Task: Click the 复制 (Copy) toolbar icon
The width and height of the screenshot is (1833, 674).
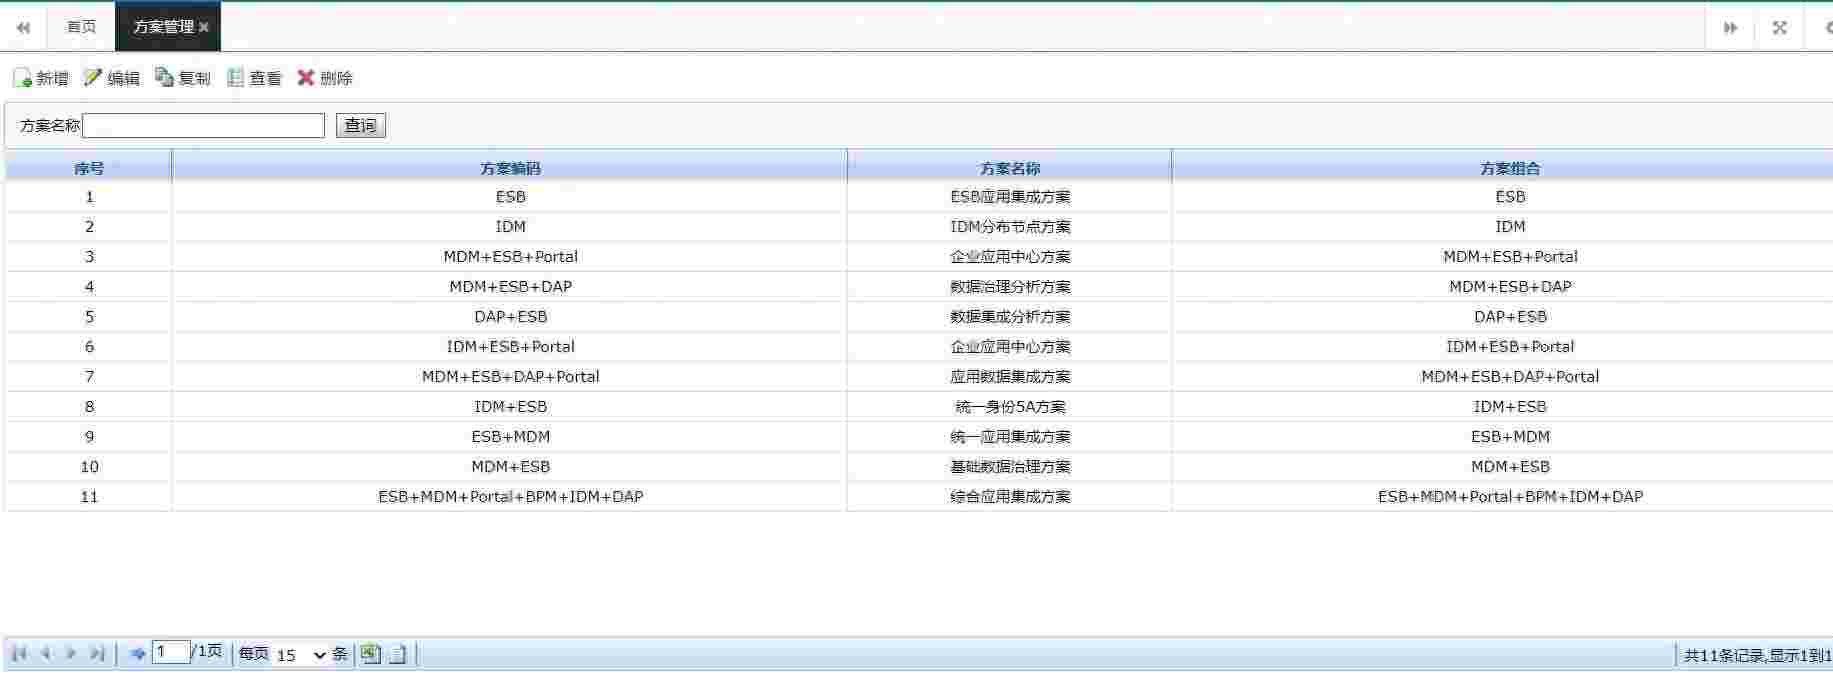Action: tap(164, 78)
